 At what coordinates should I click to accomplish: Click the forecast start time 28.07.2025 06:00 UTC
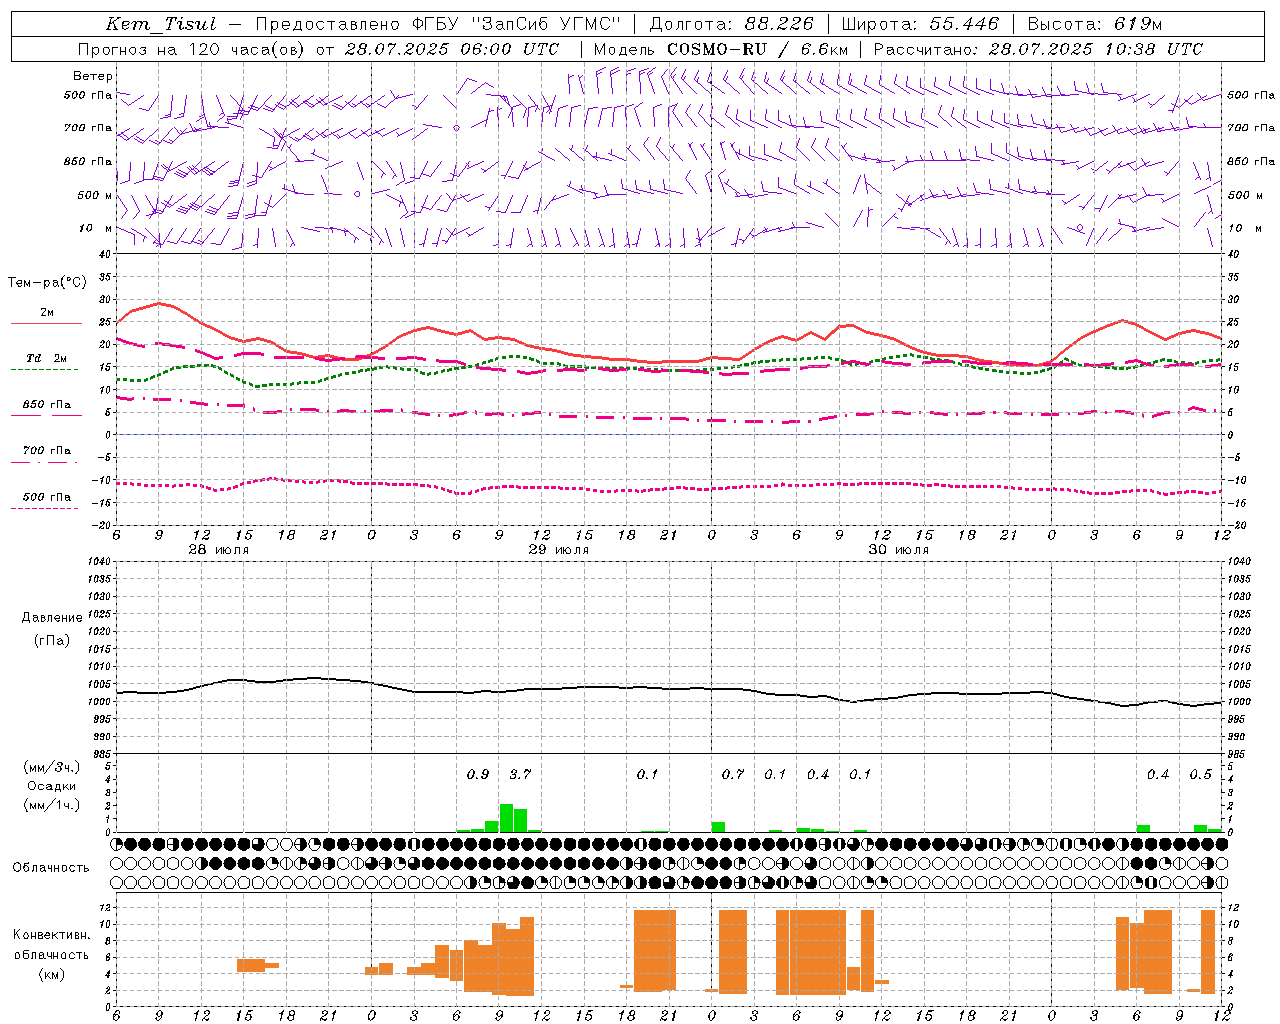tap(452, 49)
